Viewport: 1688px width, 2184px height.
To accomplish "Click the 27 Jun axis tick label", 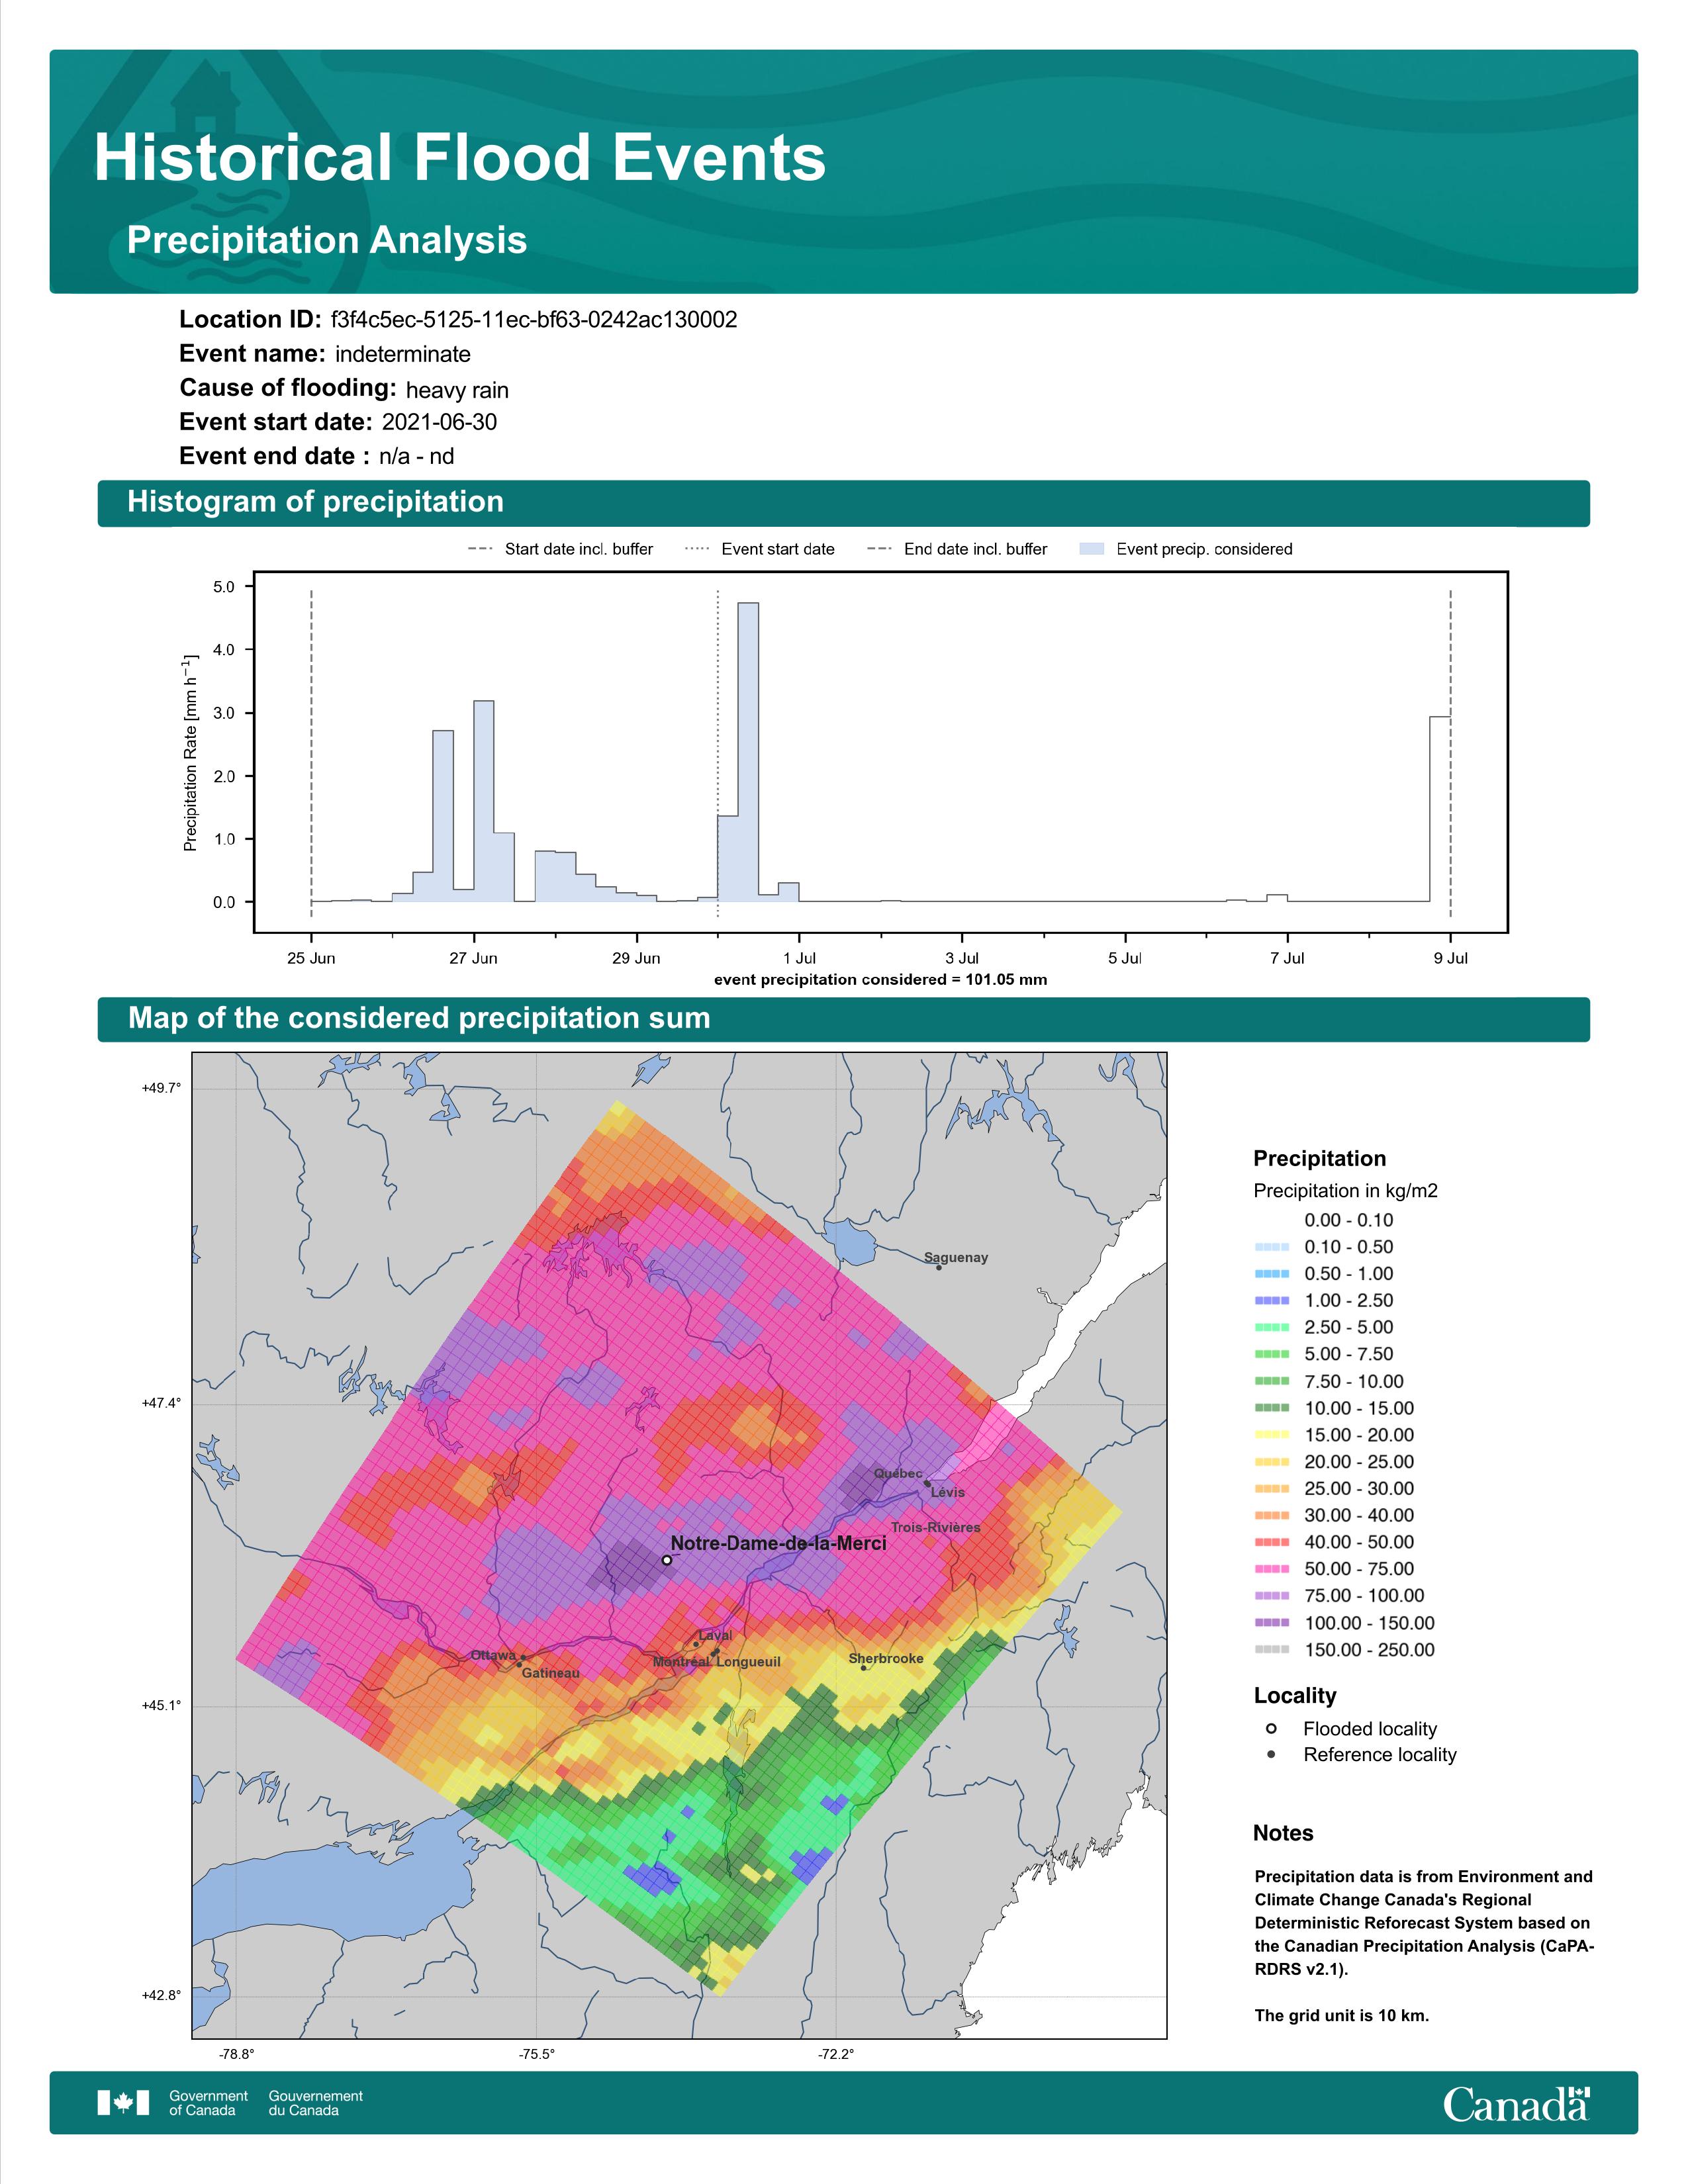I will click(x=473, y=958).
